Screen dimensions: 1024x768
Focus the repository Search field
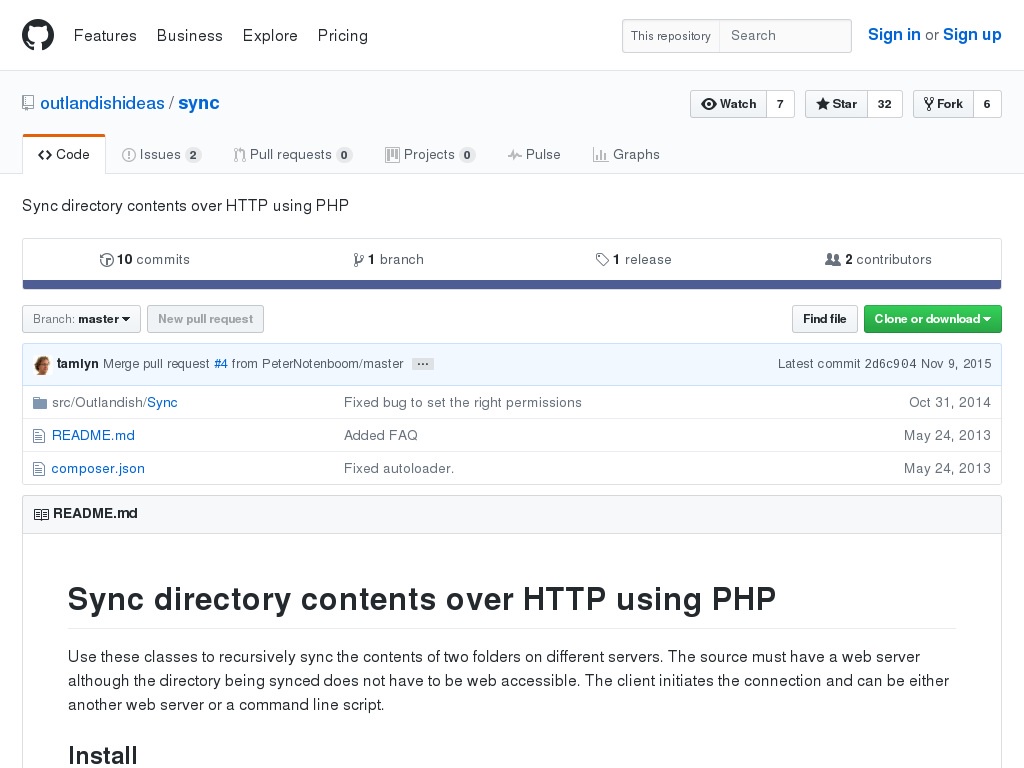(786, 36)
